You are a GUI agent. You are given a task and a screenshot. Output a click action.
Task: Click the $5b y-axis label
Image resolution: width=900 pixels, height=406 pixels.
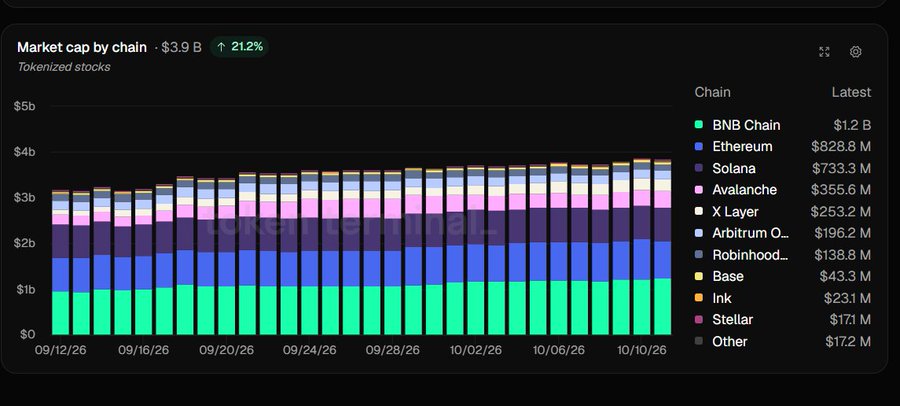[x=25, y=106]
